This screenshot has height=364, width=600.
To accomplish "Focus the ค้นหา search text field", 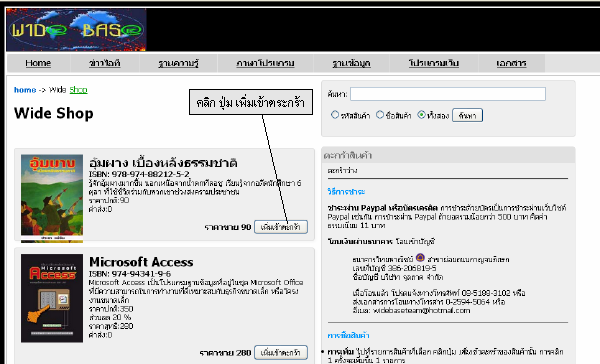I will 448,94.
